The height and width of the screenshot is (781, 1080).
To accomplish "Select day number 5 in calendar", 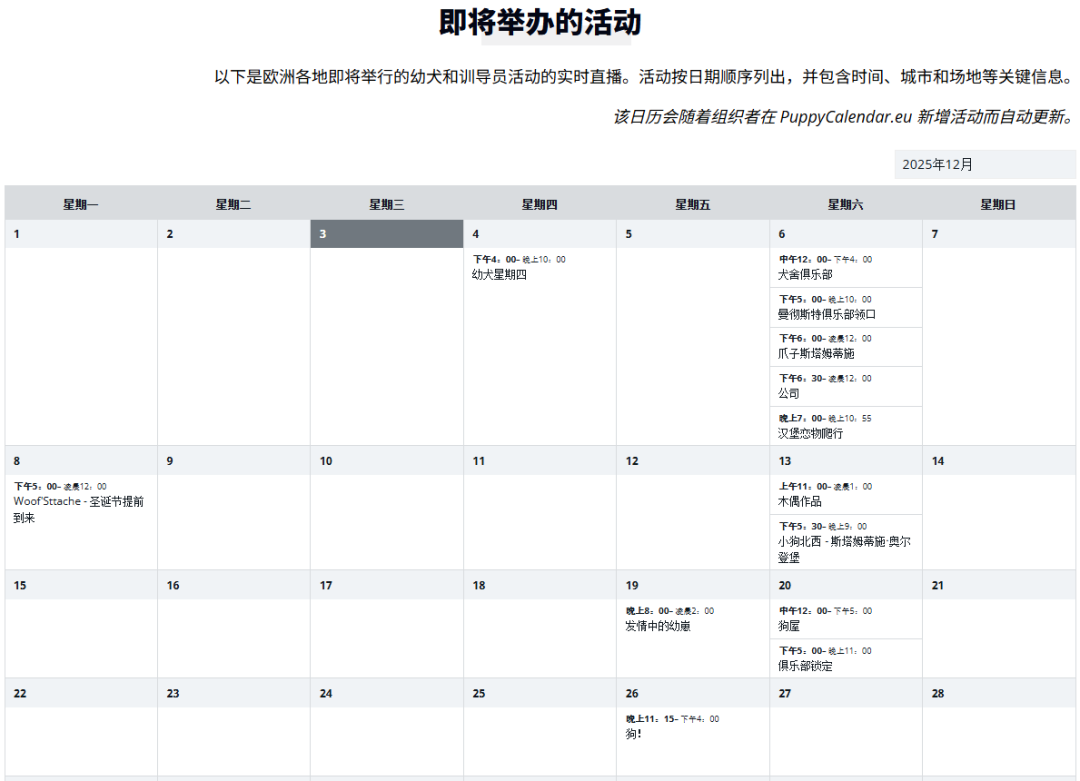I will pyautogui.click(x=628, y=234).
